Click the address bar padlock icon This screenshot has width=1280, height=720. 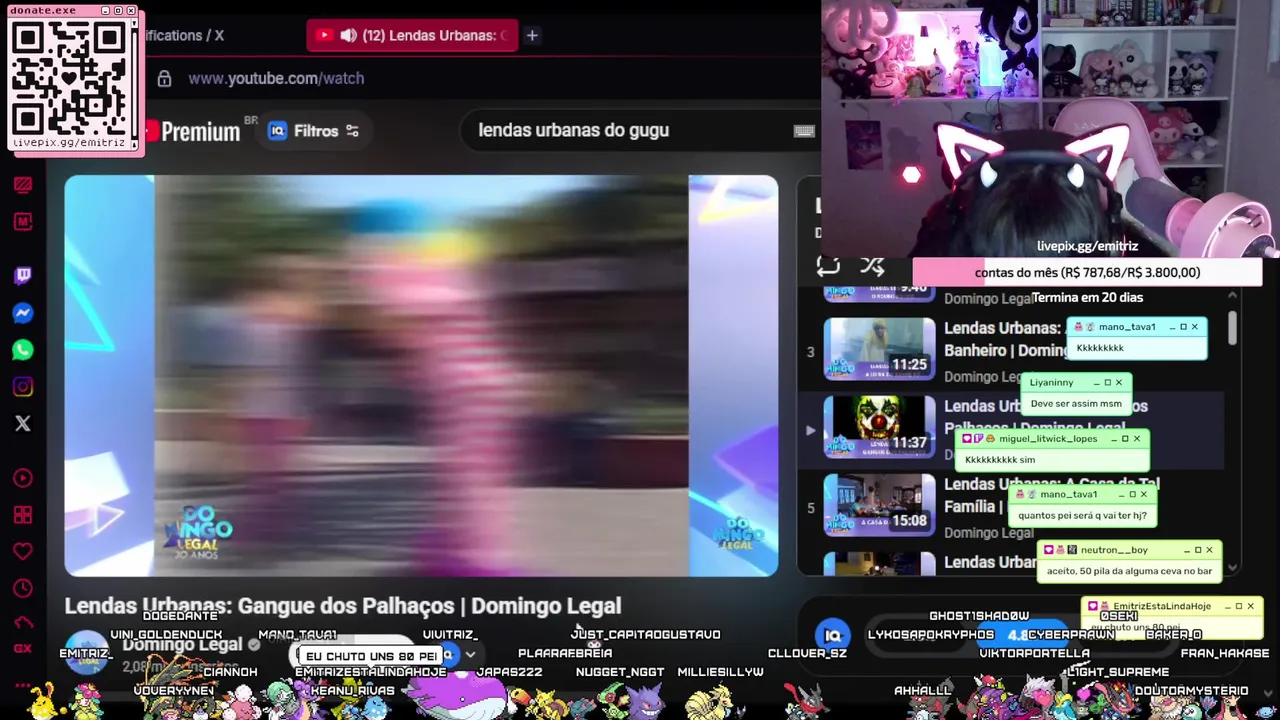[164, 78]
